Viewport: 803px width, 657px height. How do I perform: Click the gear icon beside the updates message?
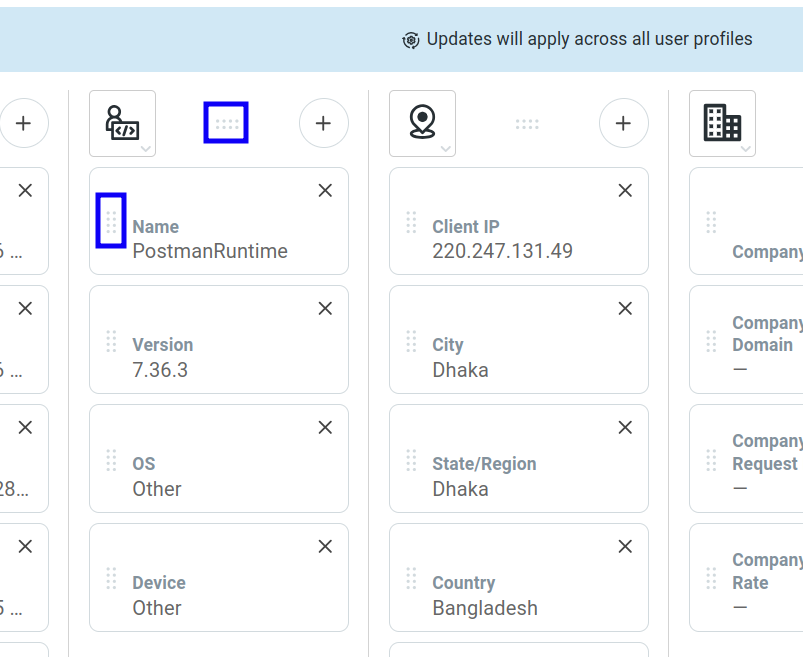point(410,39)
